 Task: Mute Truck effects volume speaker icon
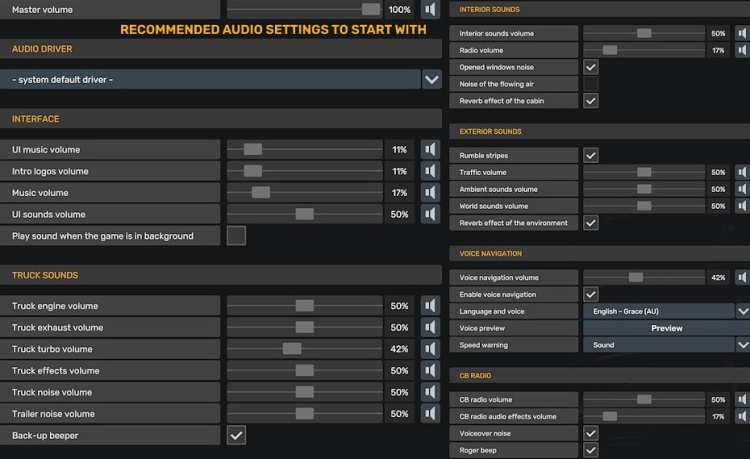[430, 370]
